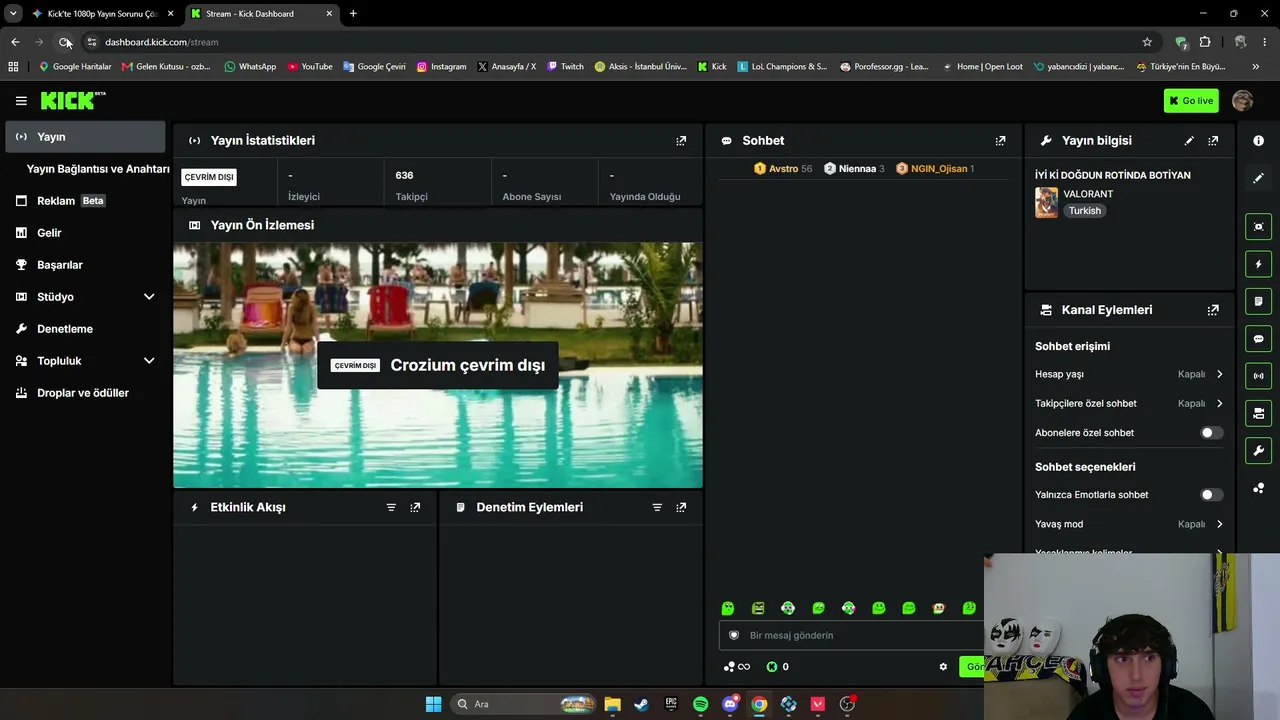Bookmark this page with the star icon
Screen dimensions: 1280x720
pos(1147,42)
